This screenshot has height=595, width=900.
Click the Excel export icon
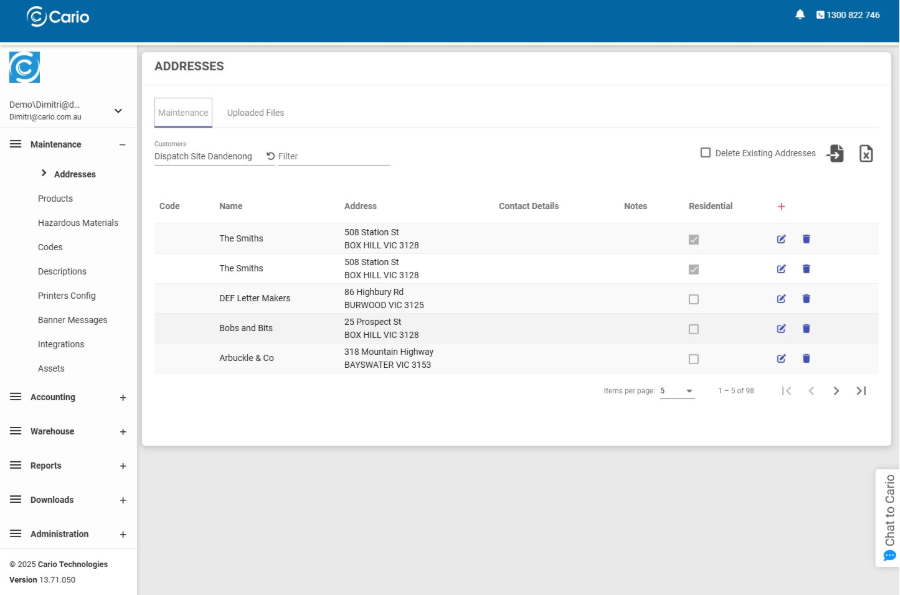tap(866, 153)
